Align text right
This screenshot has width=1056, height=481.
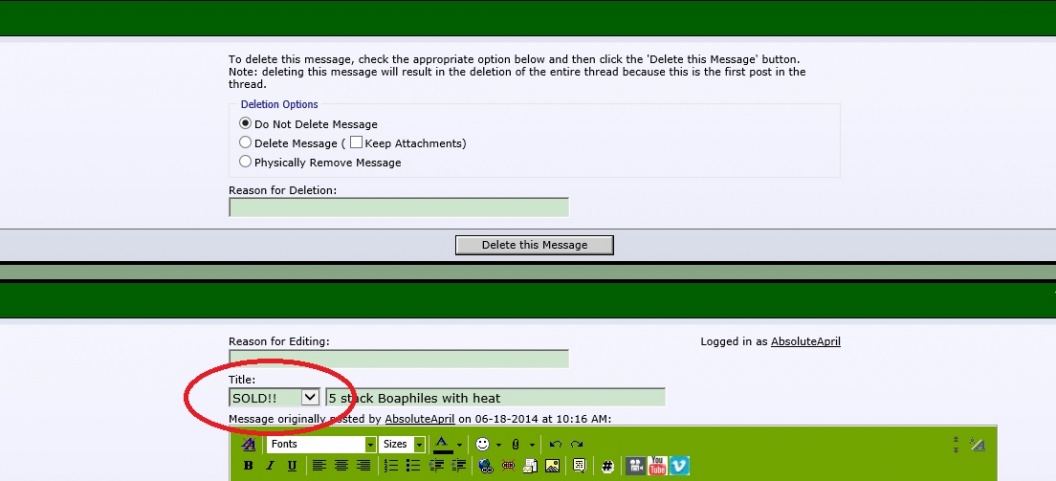[x=364, y=466]
